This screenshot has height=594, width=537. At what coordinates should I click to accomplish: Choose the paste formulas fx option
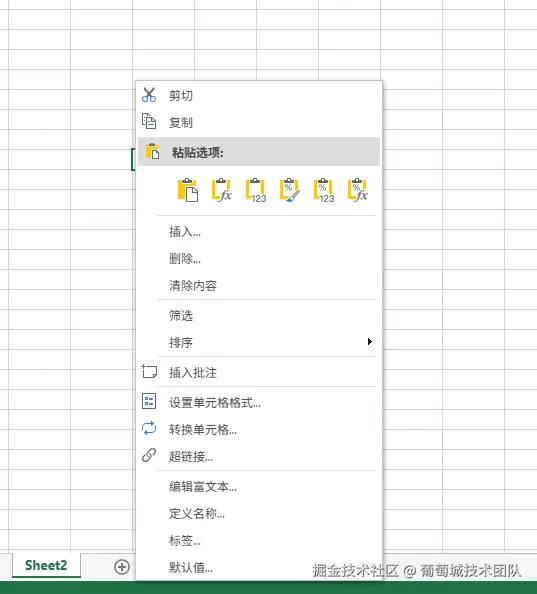222,190
